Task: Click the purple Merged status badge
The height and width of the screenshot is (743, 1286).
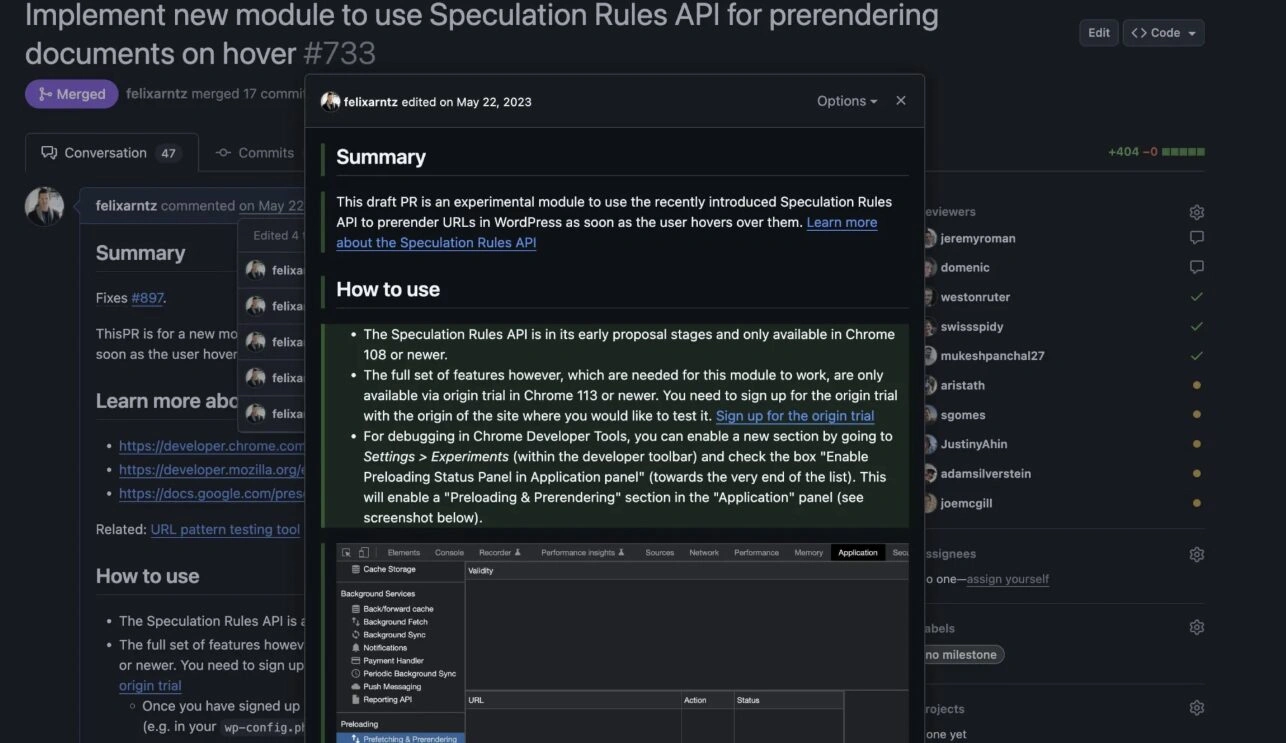Action: coord(72,94)
